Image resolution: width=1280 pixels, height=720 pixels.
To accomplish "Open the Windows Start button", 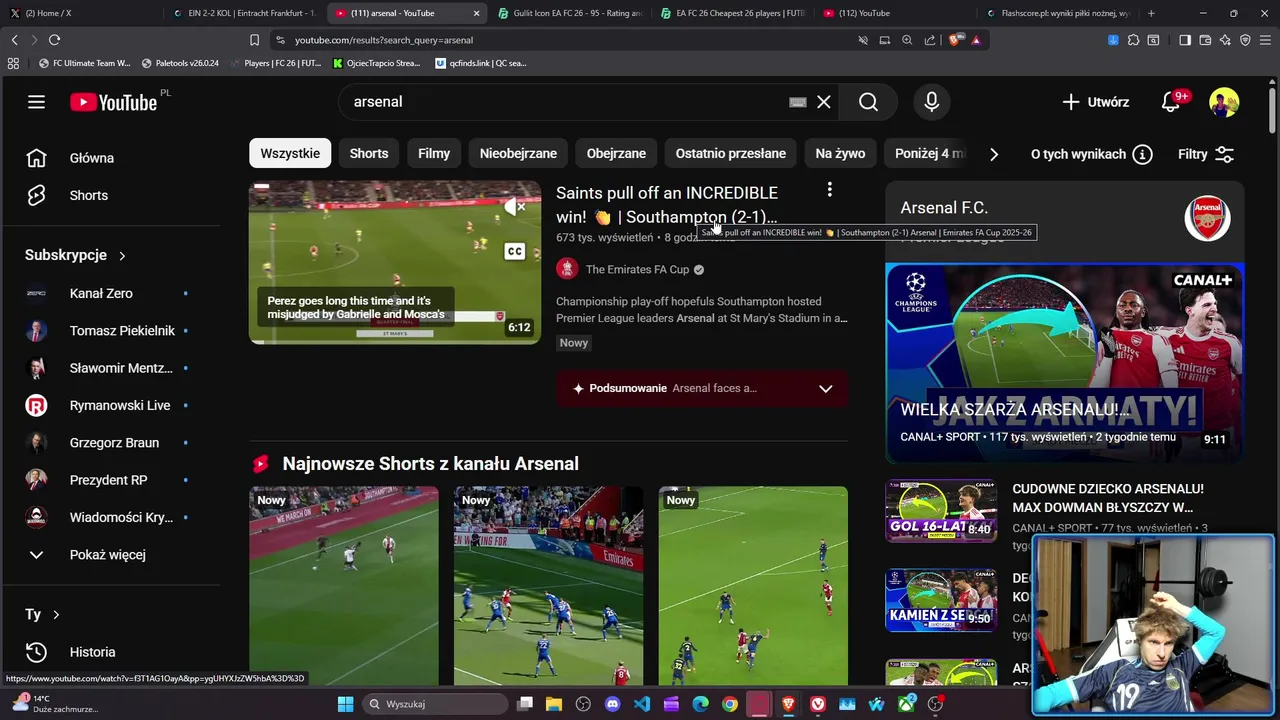I will [345, 704].
